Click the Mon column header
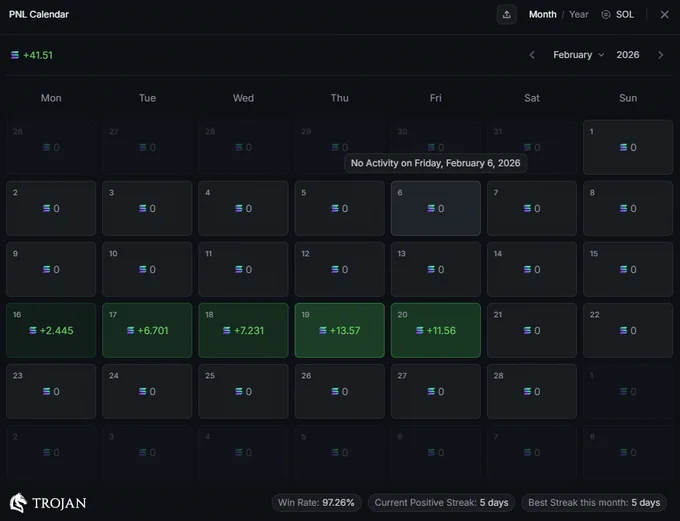 (x=51, y=98)
